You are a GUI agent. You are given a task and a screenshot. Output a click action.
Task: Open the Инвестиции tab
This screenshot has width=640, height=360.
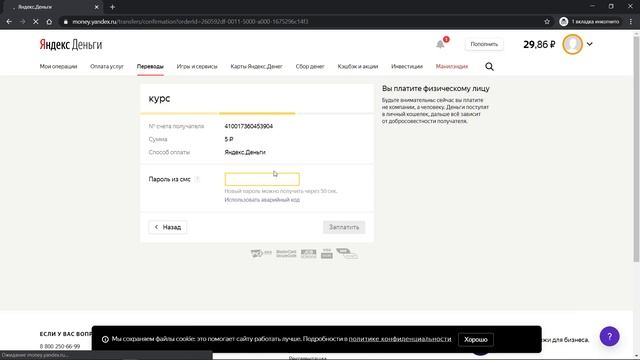click(x=407, y=67)
